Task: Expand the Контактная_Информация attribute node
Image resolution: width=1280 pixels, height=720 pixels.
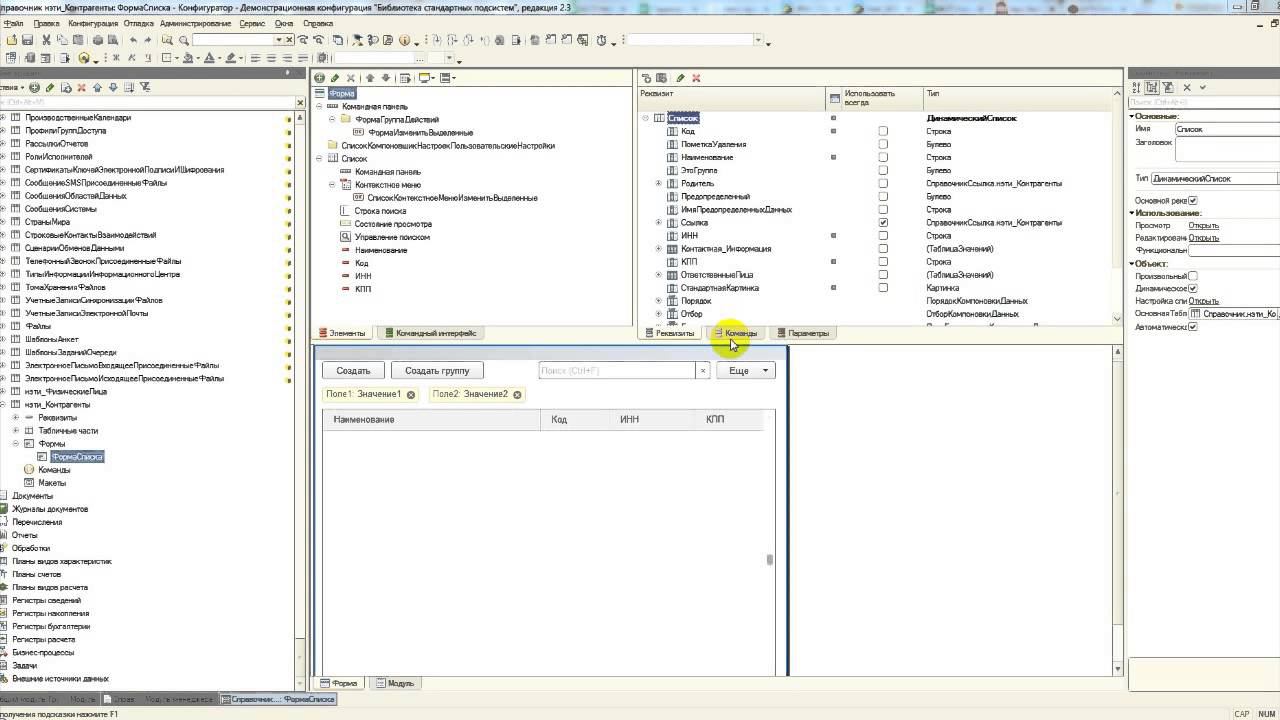Action: click(x=658, y=248)
